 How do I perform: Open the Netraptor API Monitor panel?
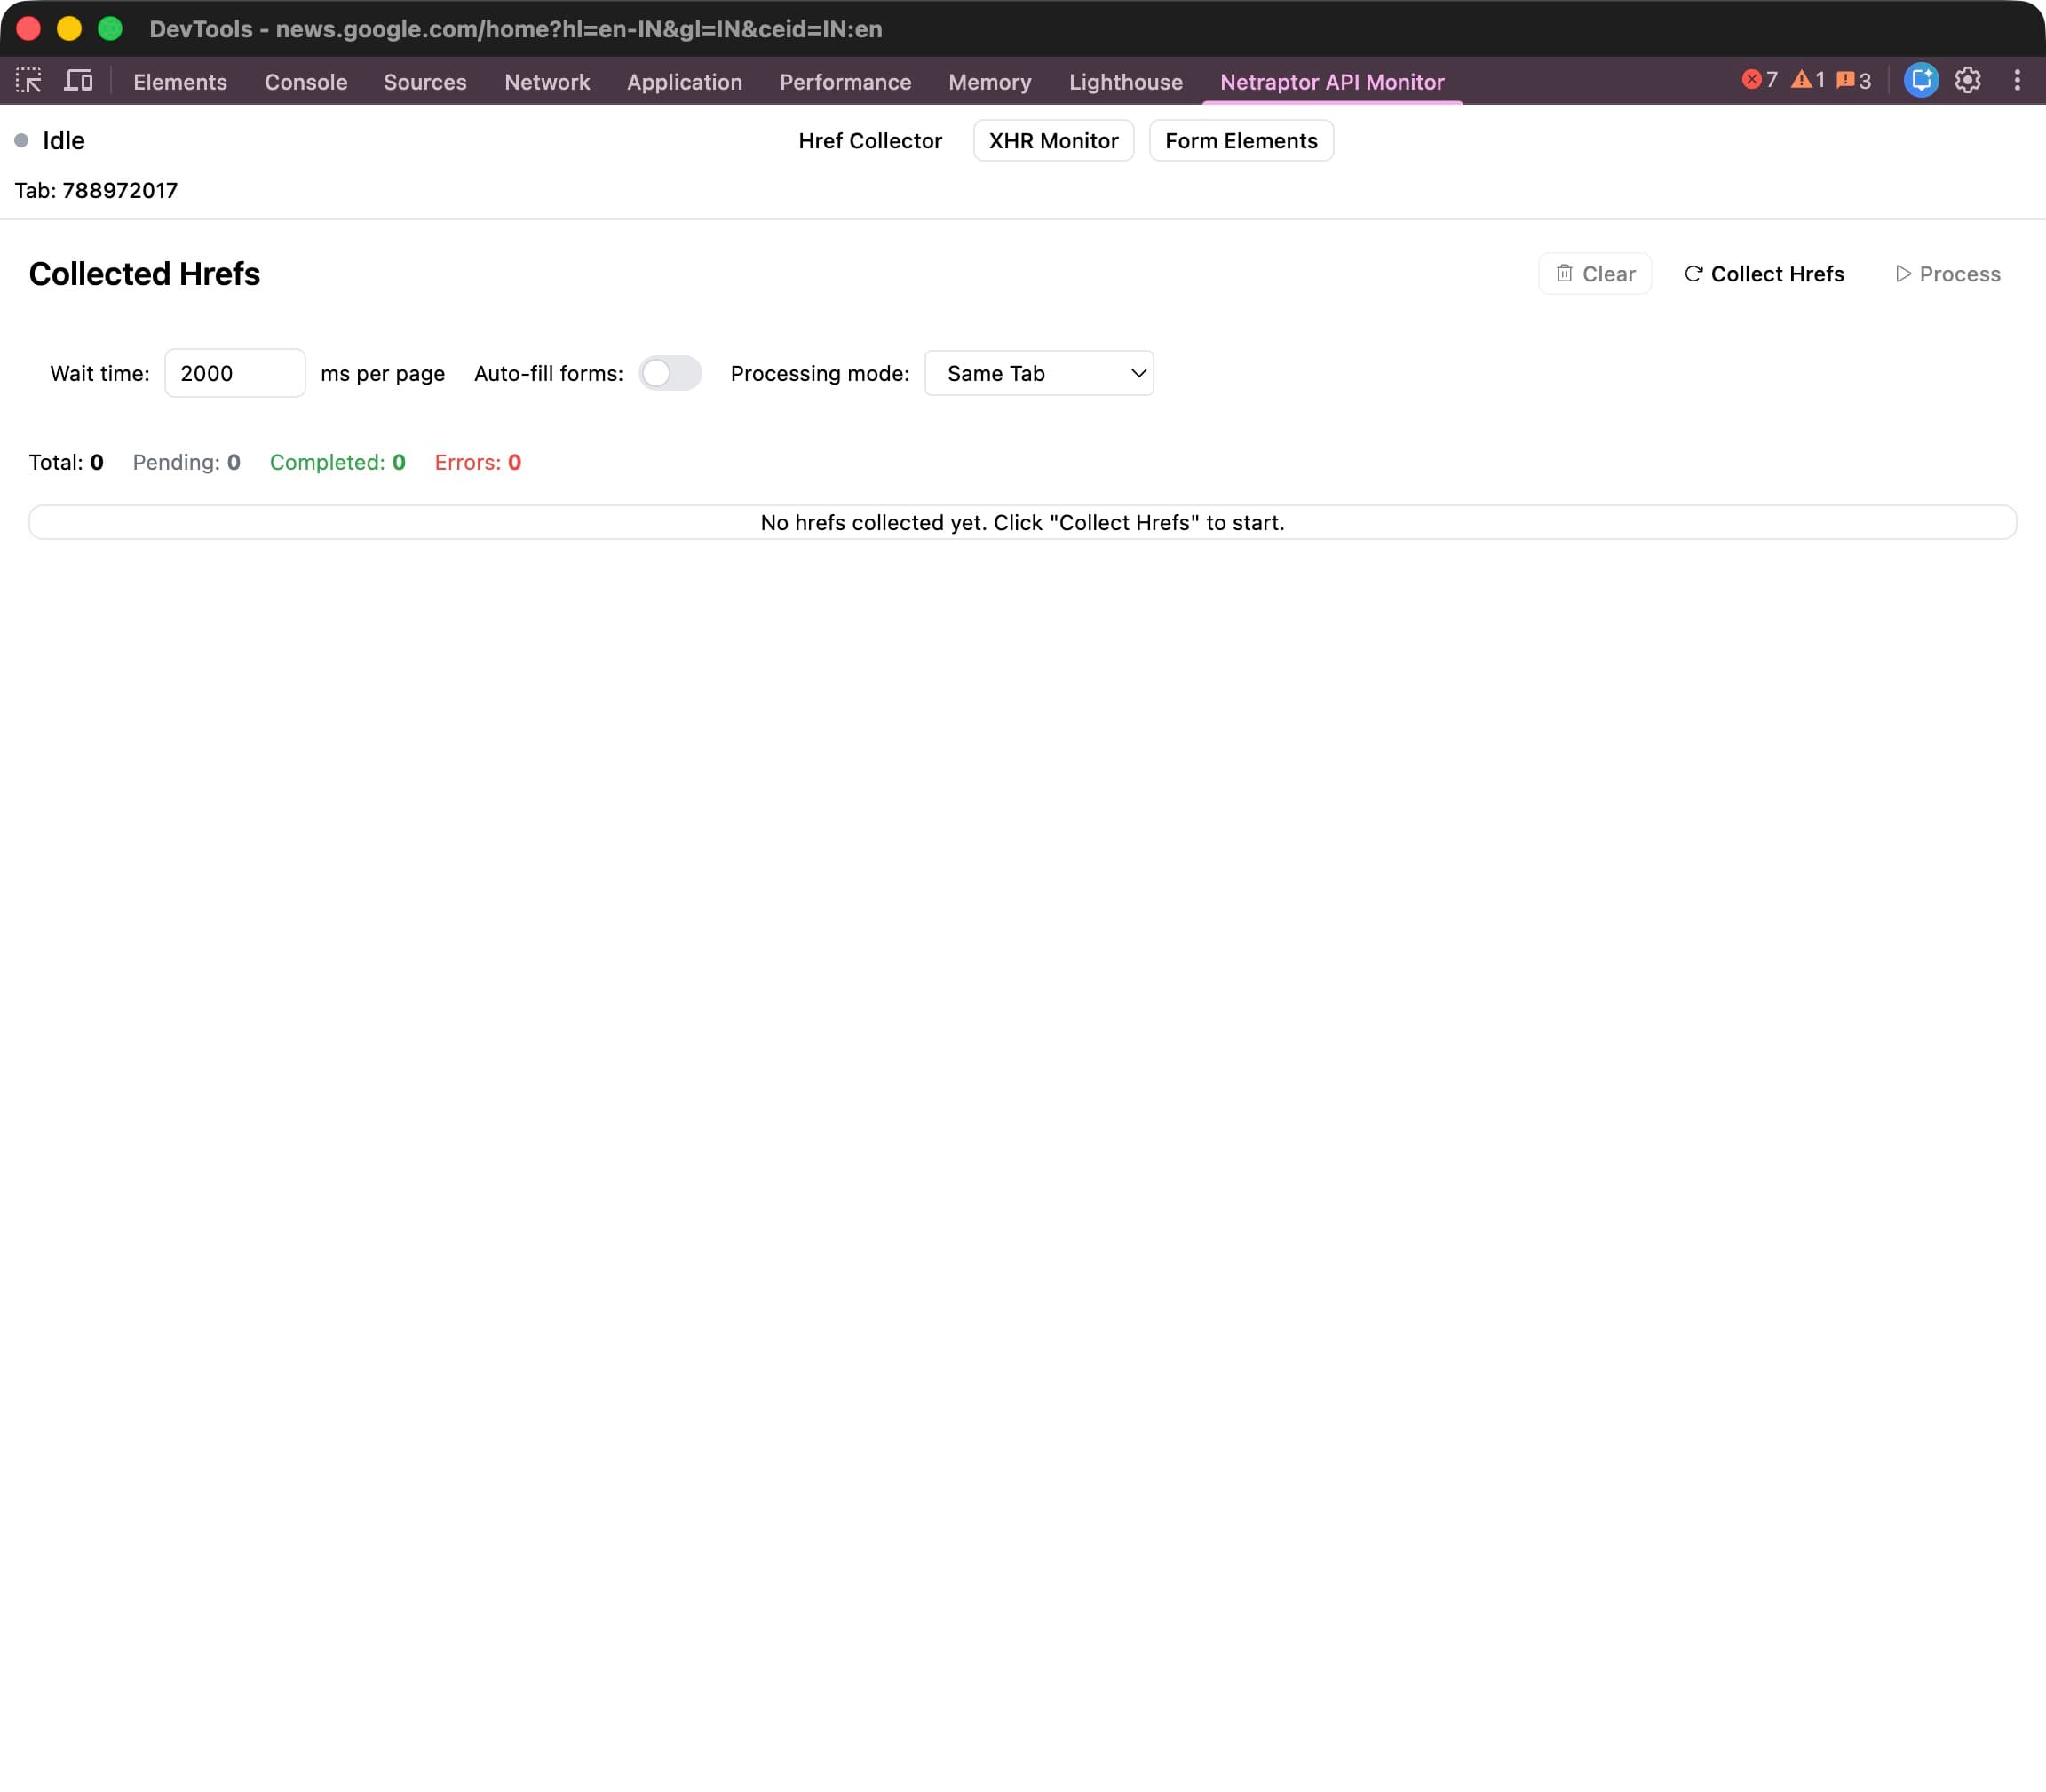tap(1331, 82)
